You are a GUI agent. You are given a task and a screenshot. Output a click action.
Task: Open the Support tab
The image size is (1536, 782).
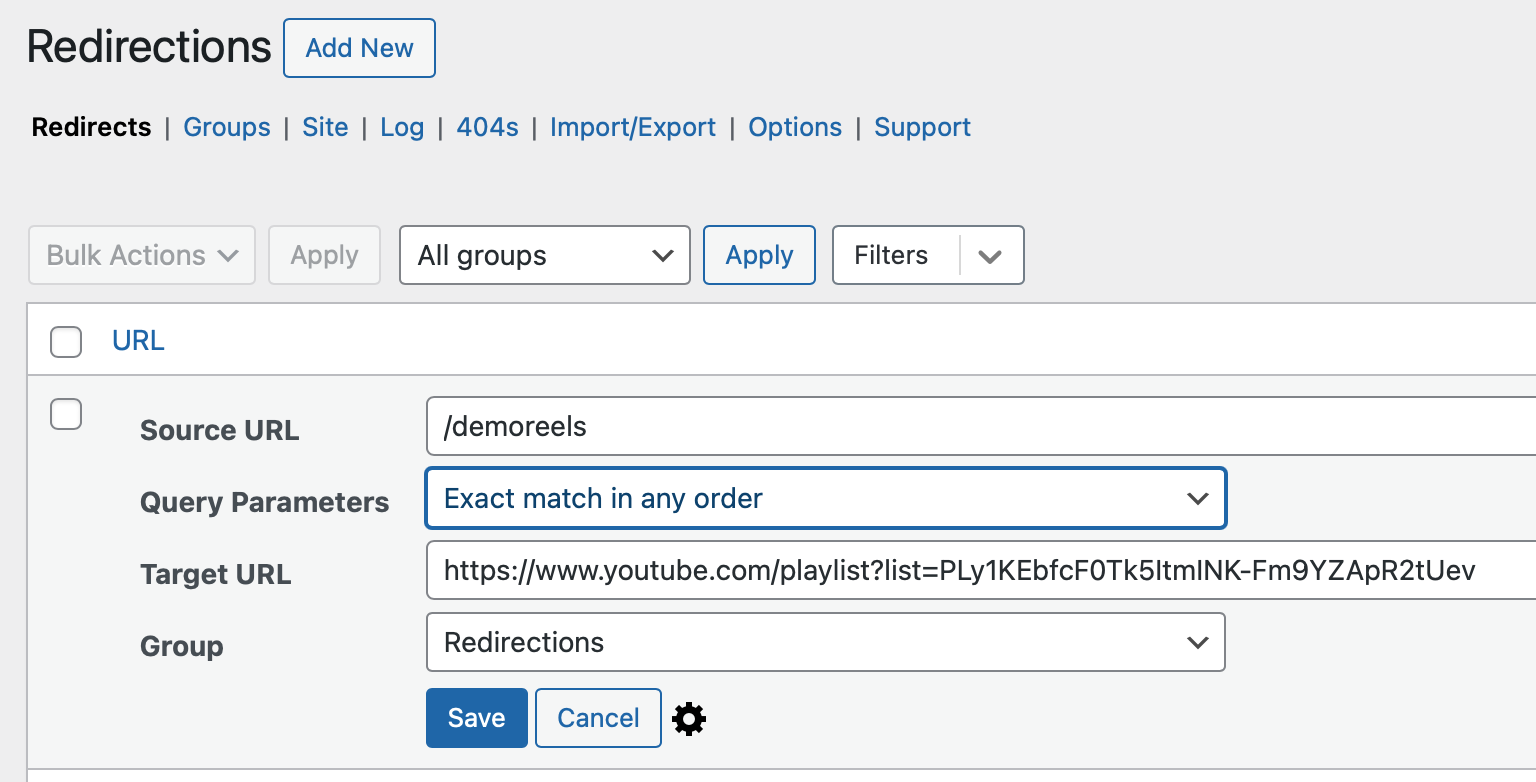click(x=922, y=127)
